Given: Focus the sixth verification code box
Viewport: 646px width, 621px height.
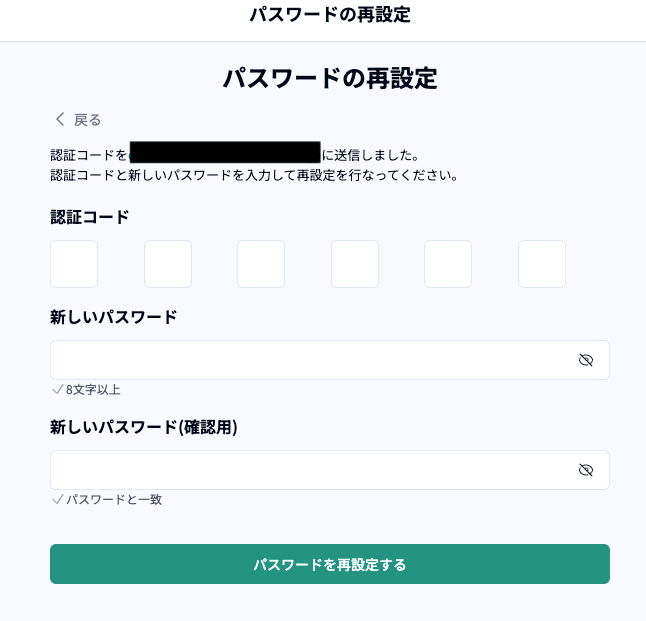Looking at the screenshot, I should pyautogui.click(x=542, y=264).
